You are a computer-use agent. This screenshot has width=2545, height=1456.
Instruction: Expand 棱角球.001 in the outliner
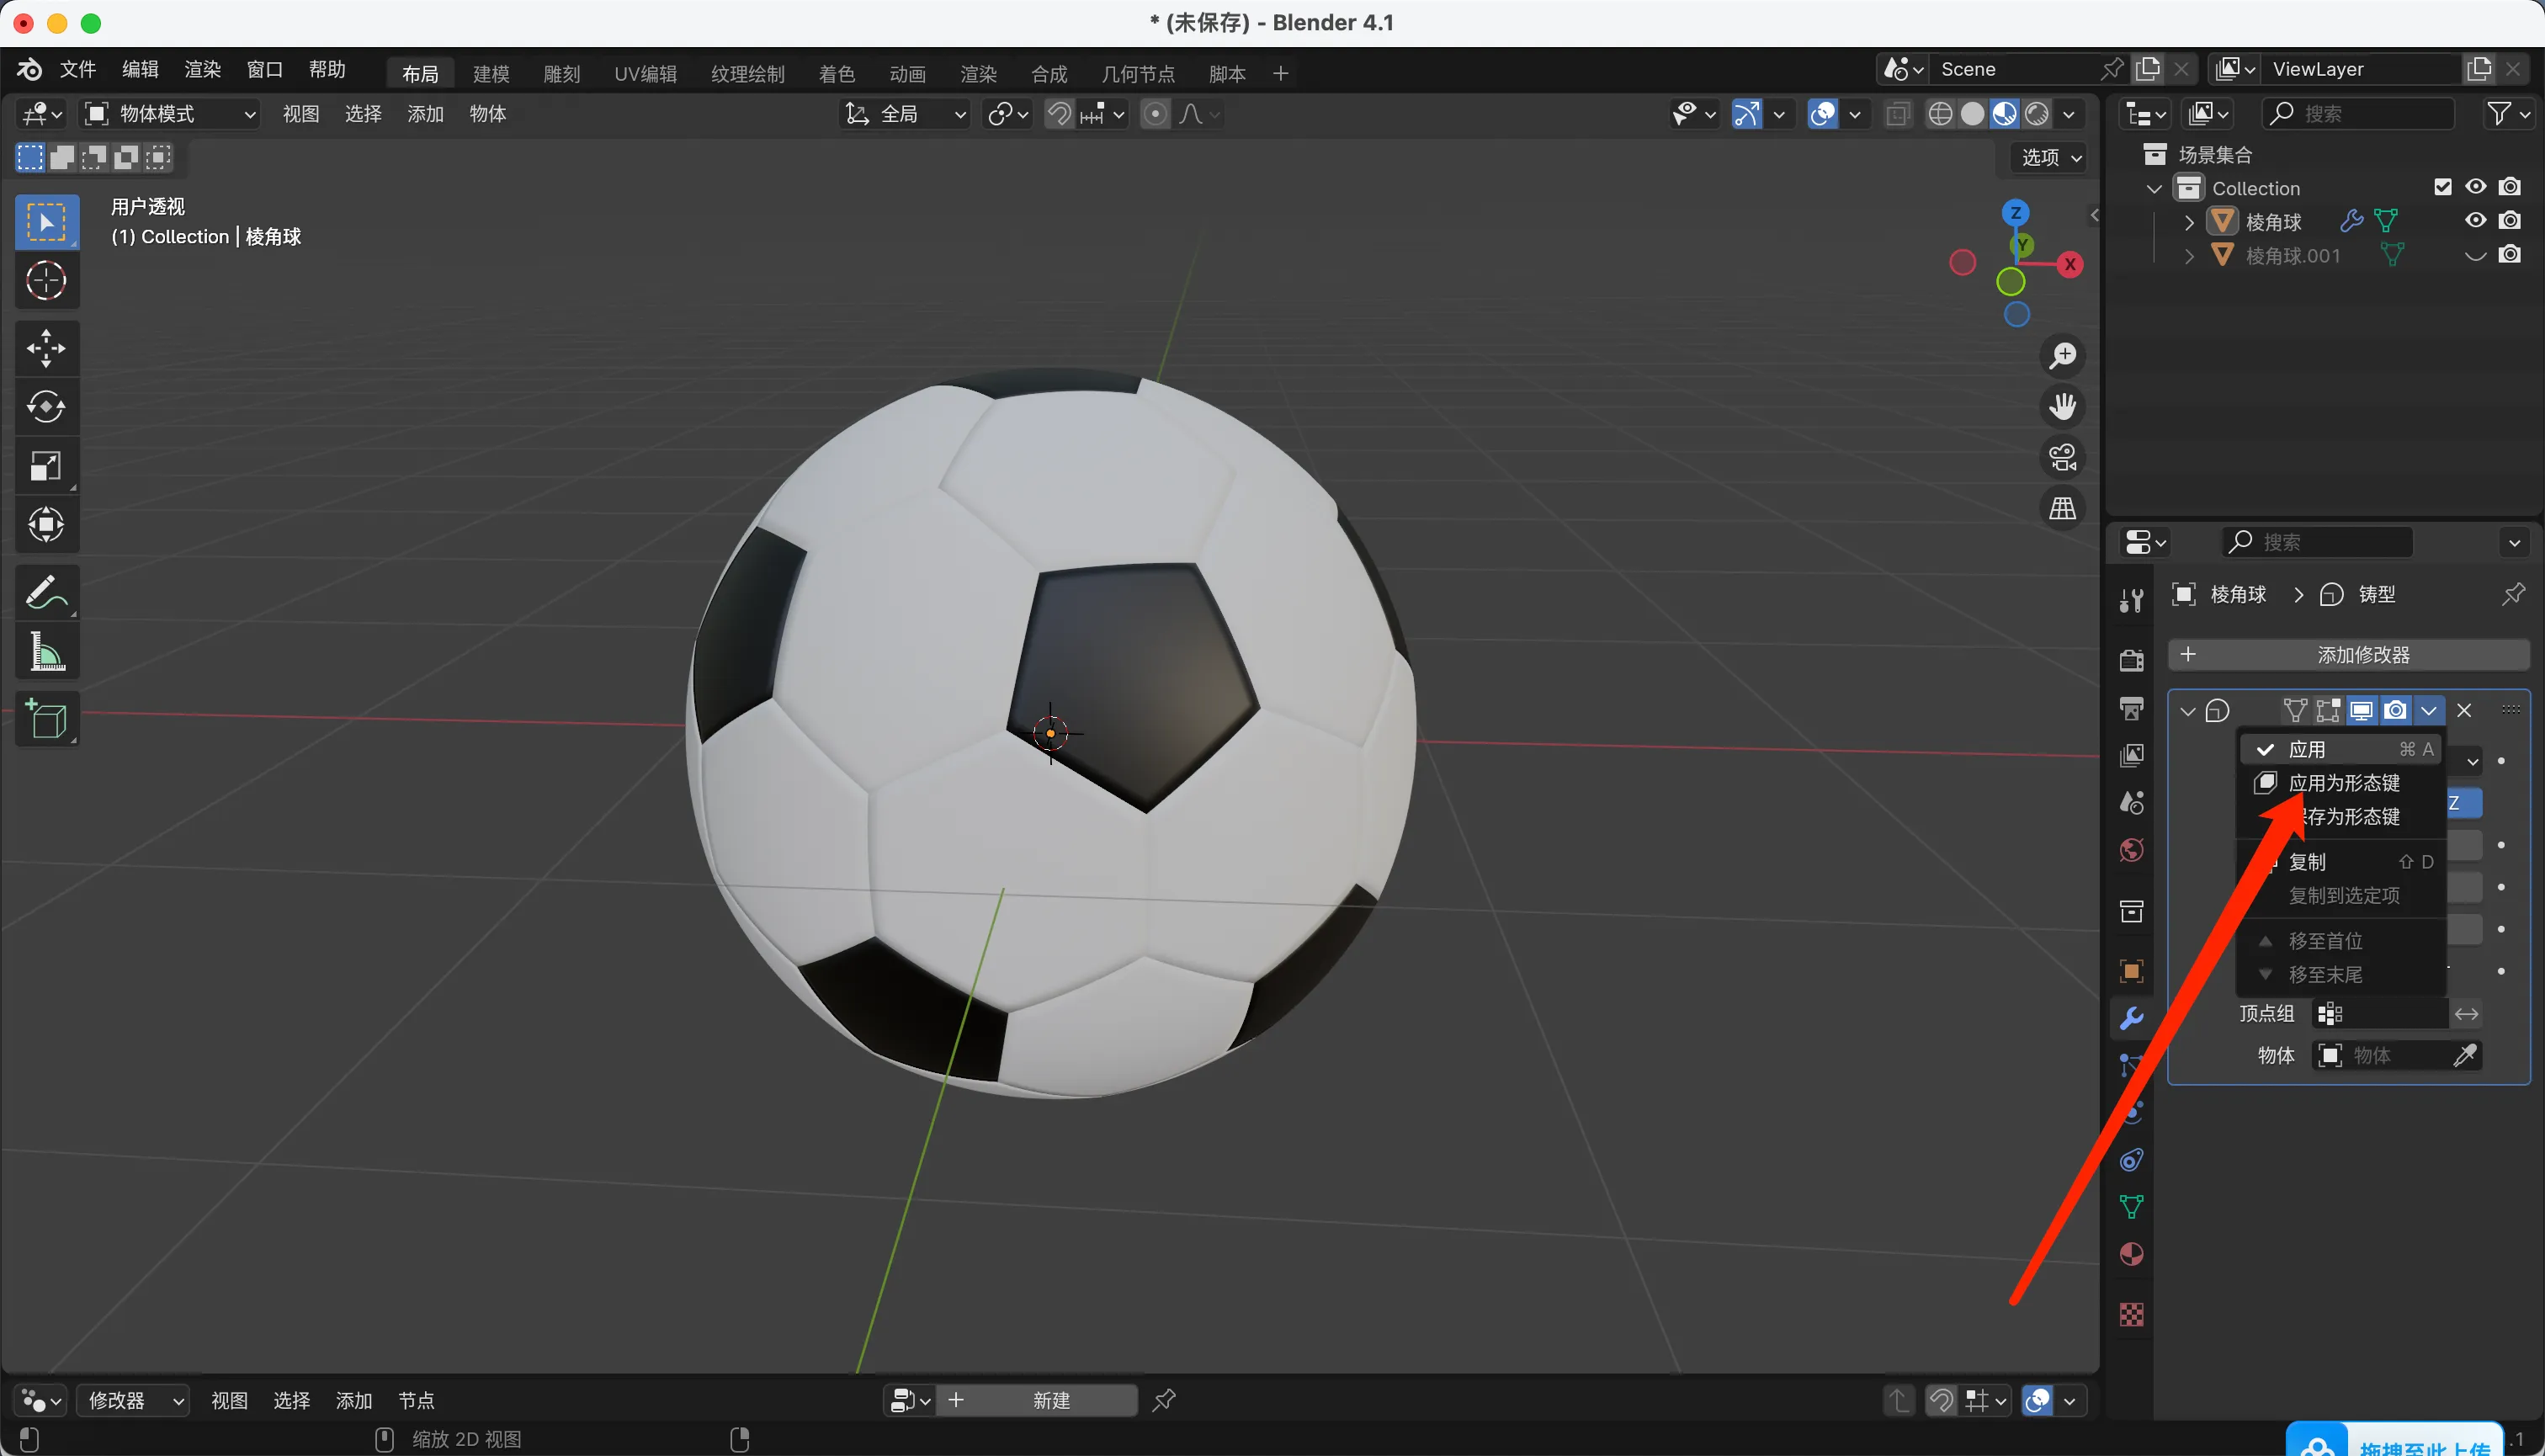[x=2189, y=256]
